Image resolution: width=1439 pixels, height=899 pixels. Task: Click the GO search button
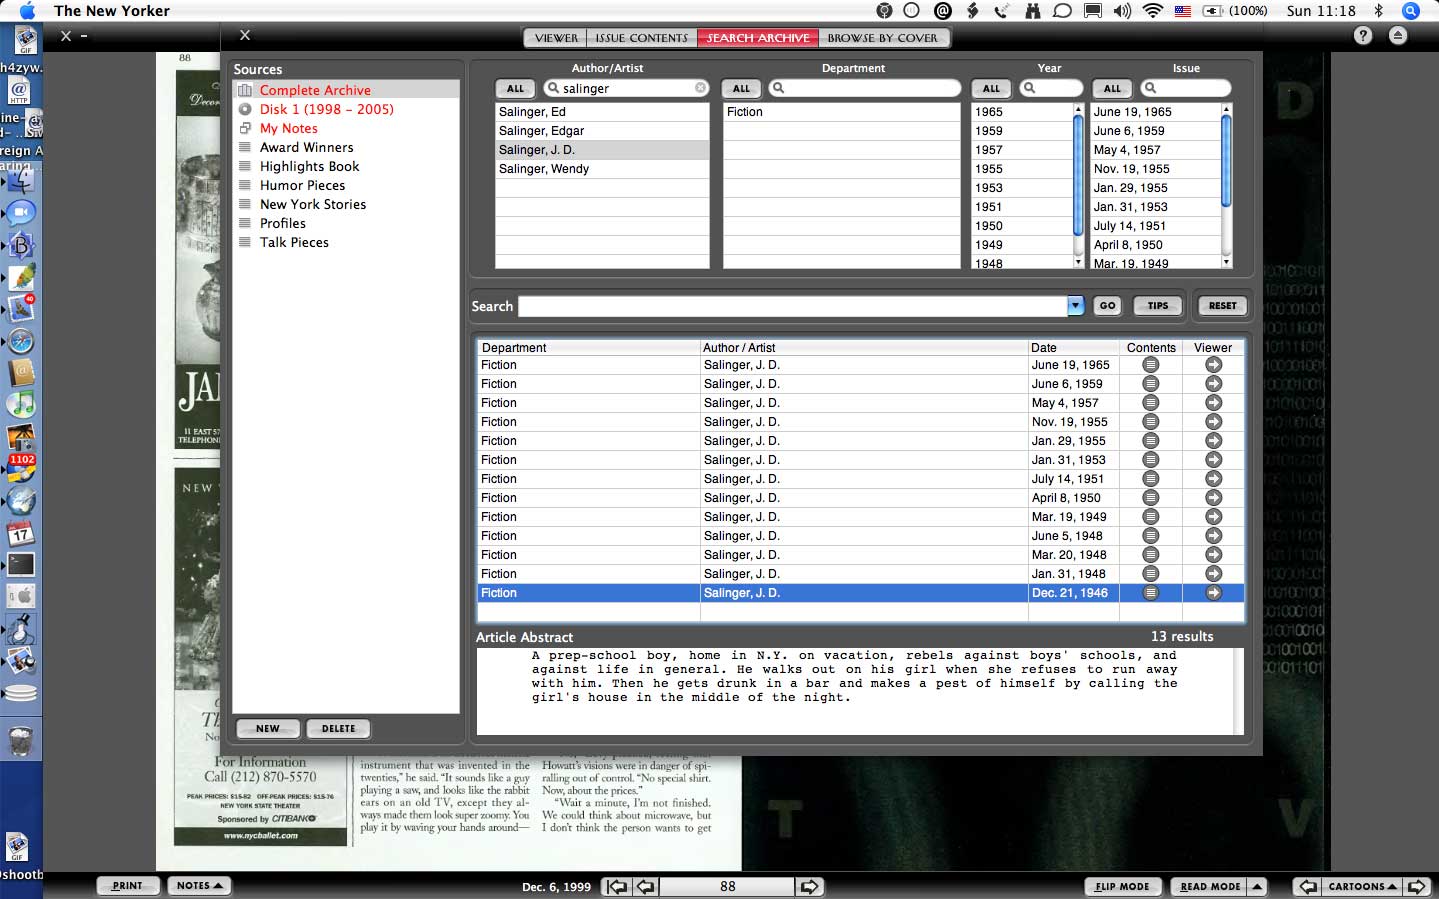1107,306
